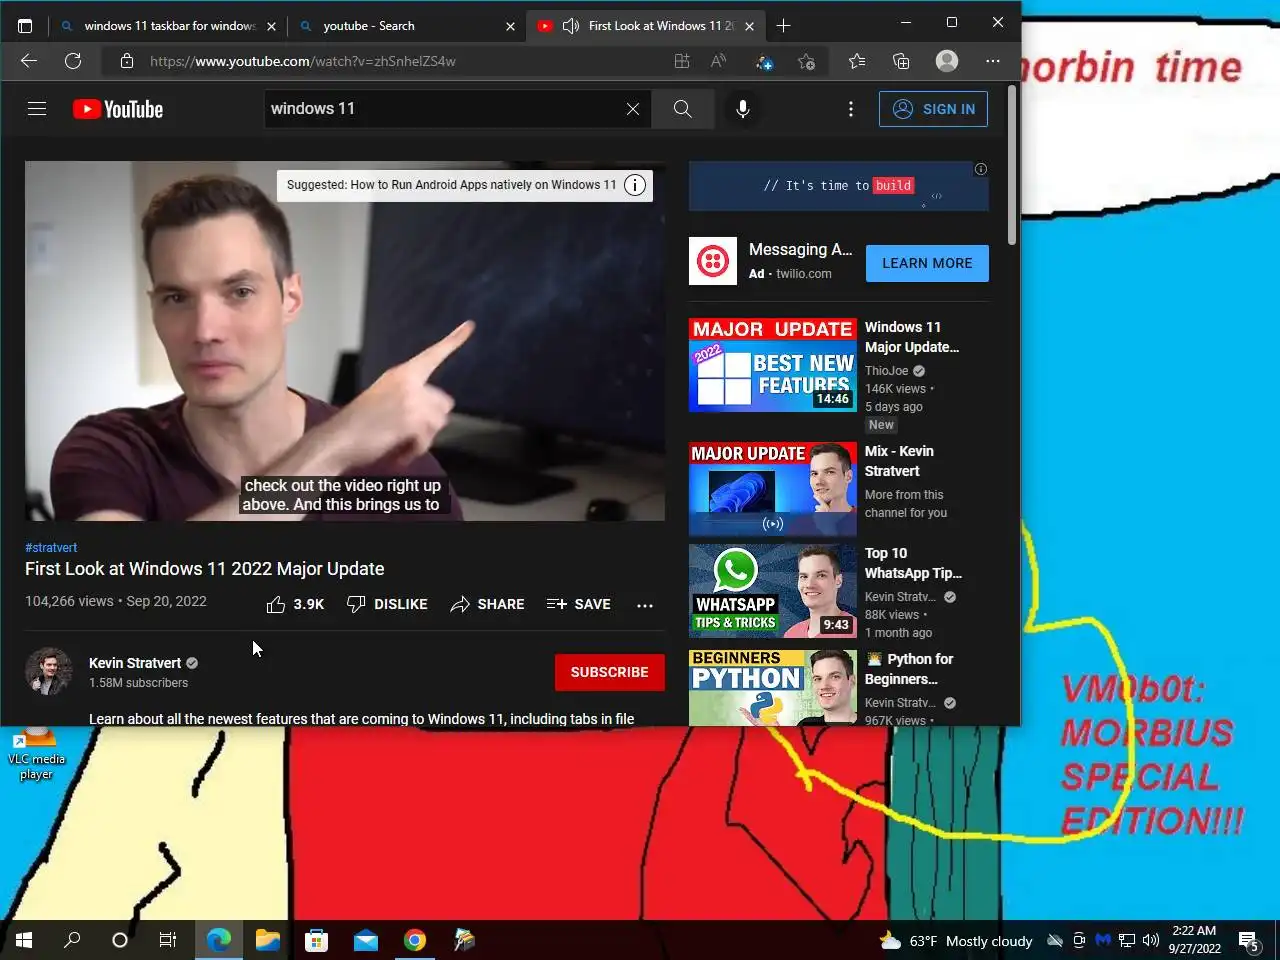
Task: Close the youtube - Search tab
Action: pos(510,26)
